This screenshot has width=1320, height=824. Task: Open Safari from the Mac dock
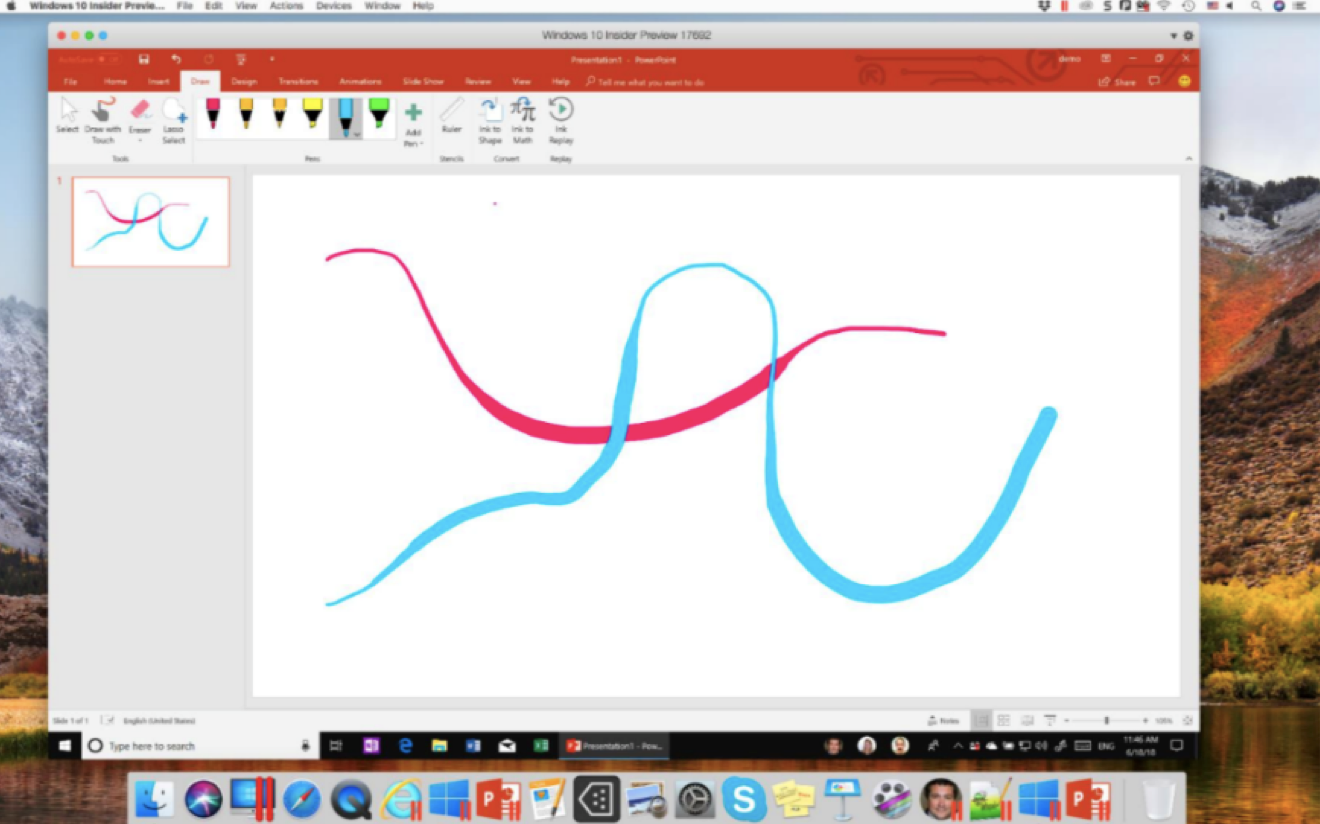(x=301, y=798)
